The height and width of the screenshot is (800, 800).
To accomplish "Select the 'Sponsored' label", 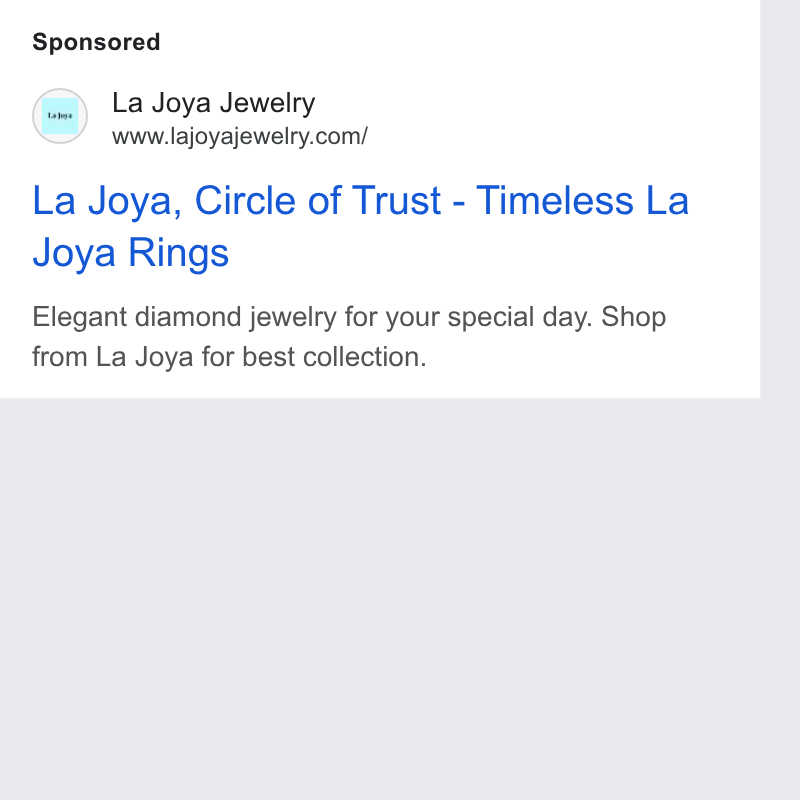I will coord(96,42).
